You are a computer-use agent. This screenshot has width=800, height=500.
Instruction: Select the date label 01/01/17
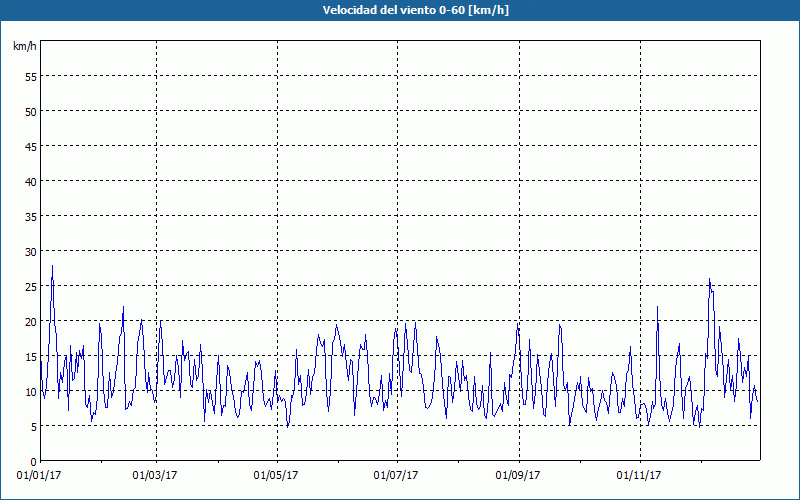coord(39,476)
